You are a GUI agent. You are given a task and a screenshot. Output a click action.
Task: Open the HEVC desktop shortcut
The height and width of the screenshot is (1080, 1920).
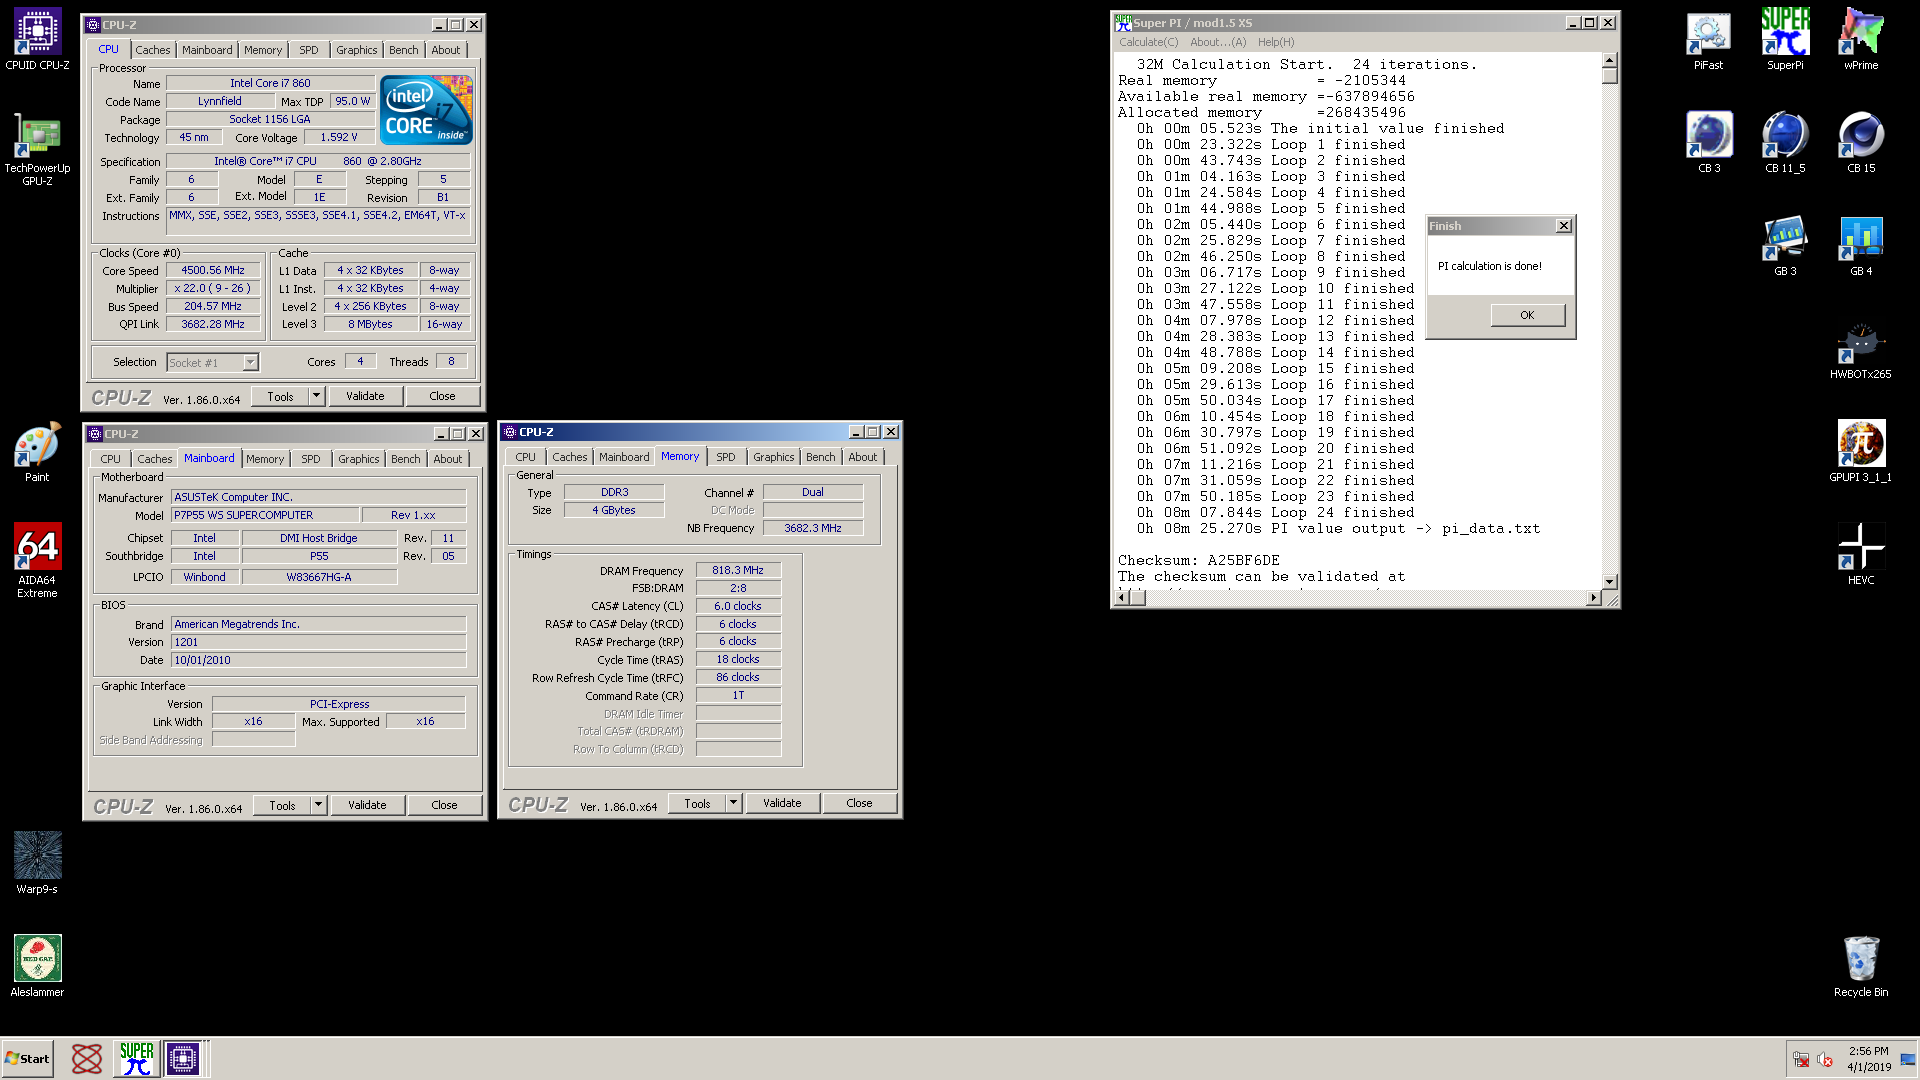pyautogui.click(x=1861, y=555)
